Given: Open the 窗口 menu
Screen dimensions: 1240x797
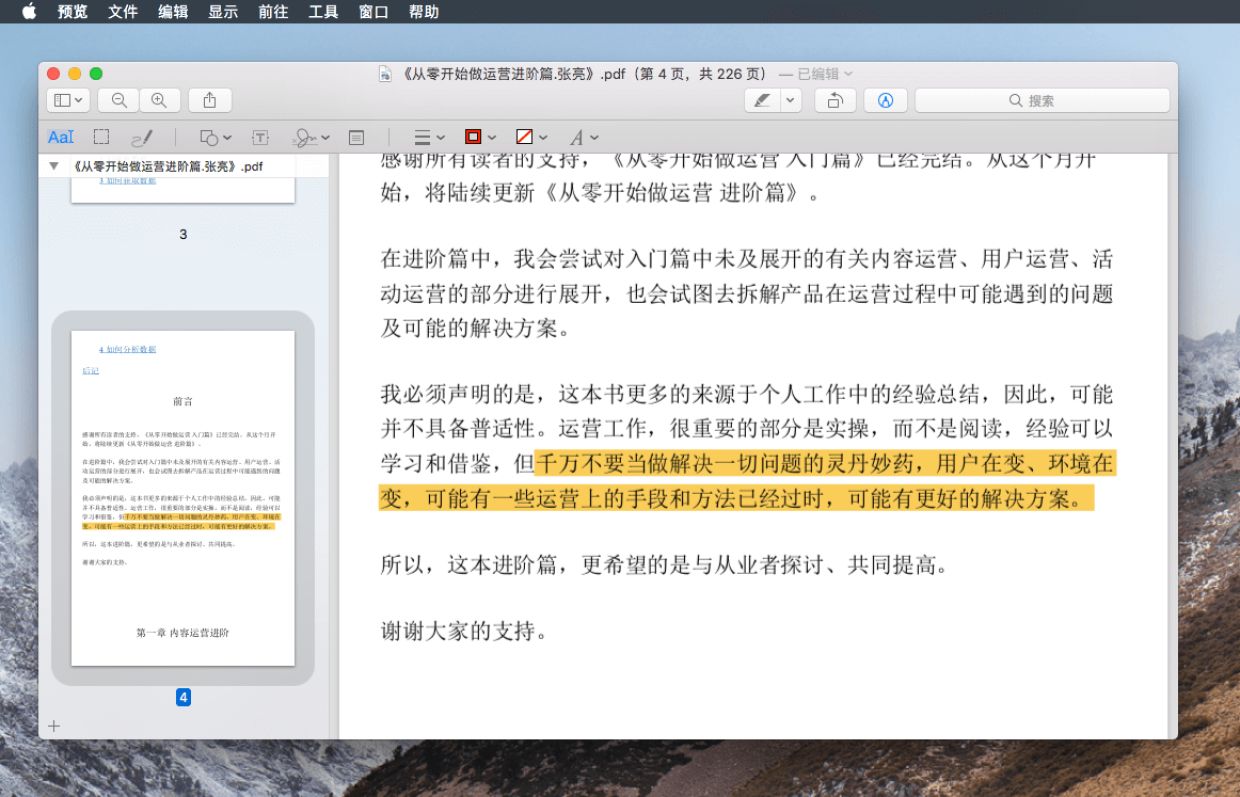Looking at the screenshot, I should (373, 12).
